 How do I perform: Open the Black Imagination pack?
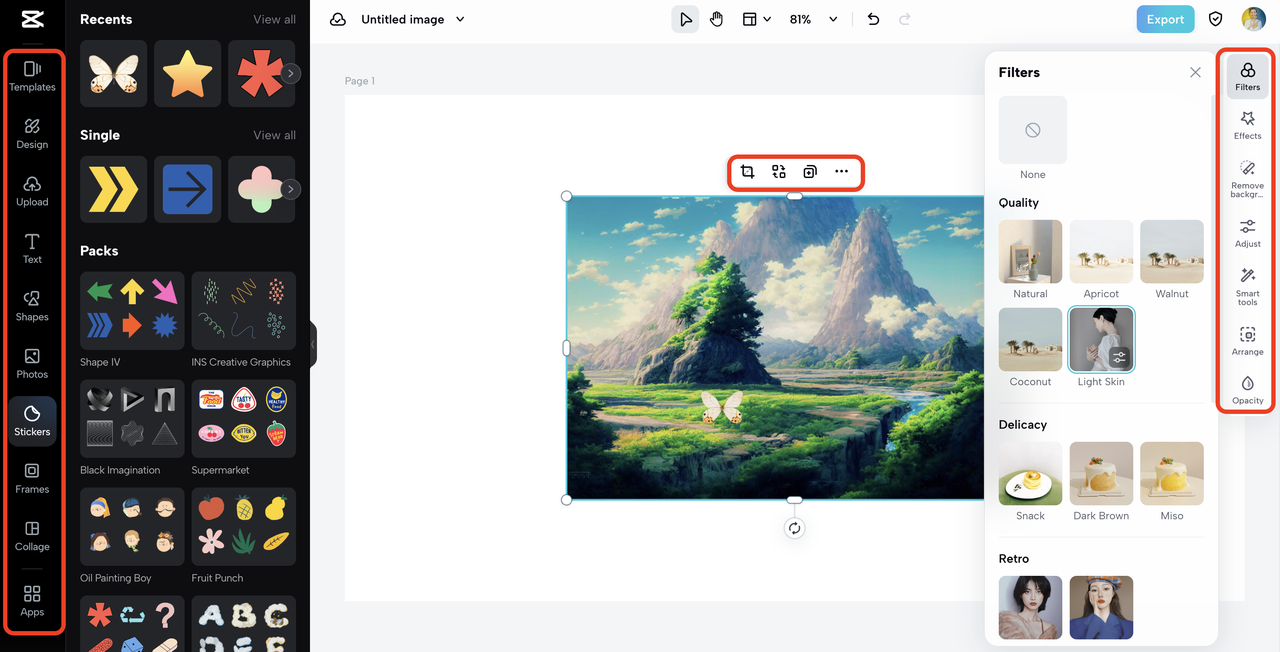coord(132,419)
